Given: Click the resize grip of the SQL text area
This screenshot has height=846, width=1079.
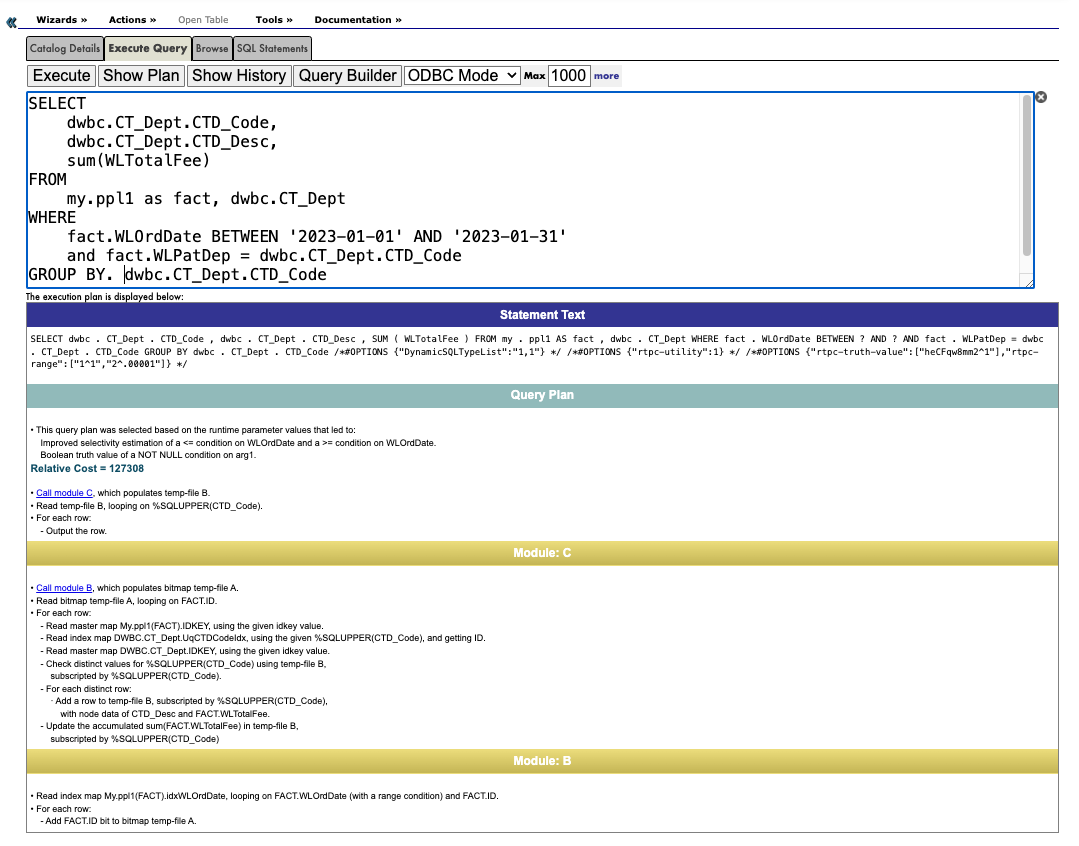Looking at the screenshot, I should pos(1028,283).
